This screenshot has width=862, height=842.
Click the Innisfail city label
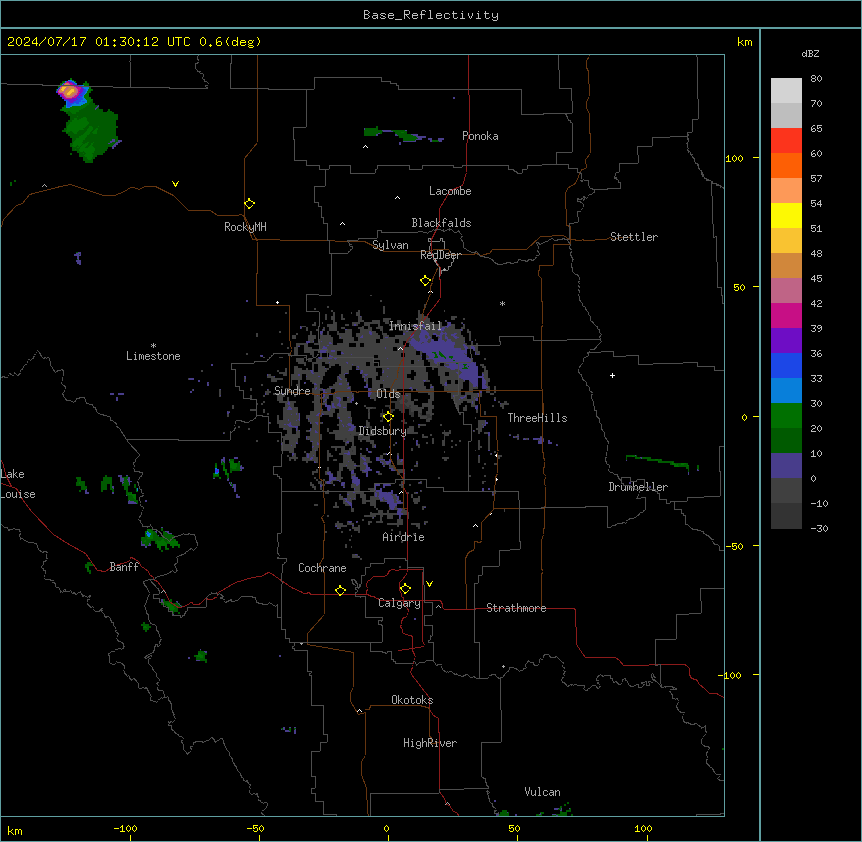pos(415,326)
